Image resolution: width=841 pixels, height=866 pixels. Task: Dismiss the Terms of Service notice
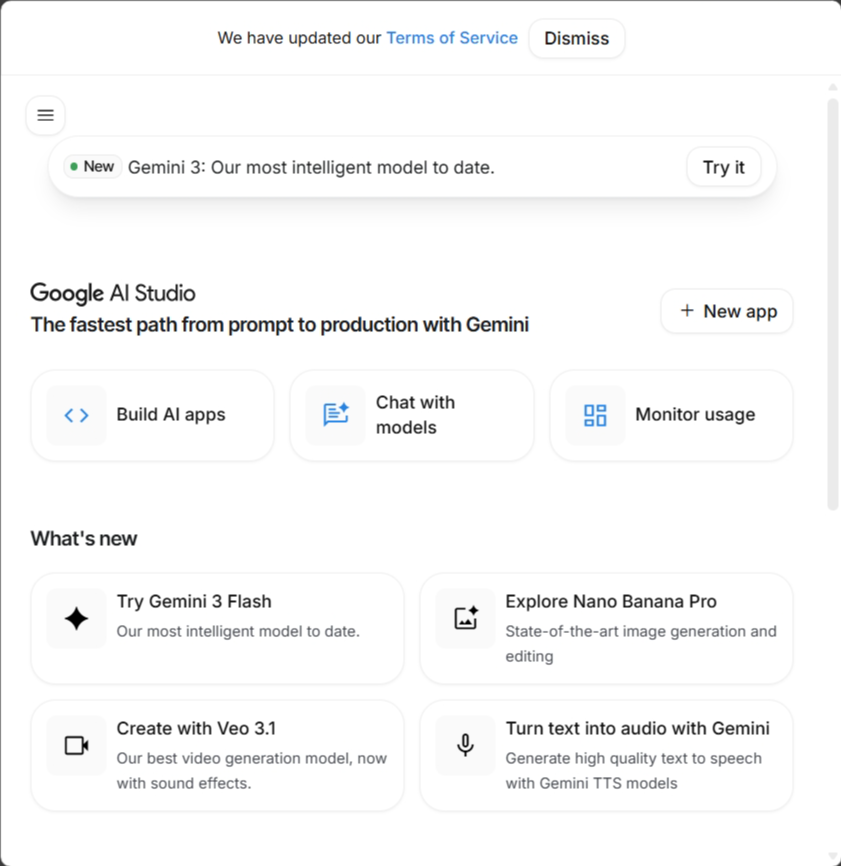(576, 39)
